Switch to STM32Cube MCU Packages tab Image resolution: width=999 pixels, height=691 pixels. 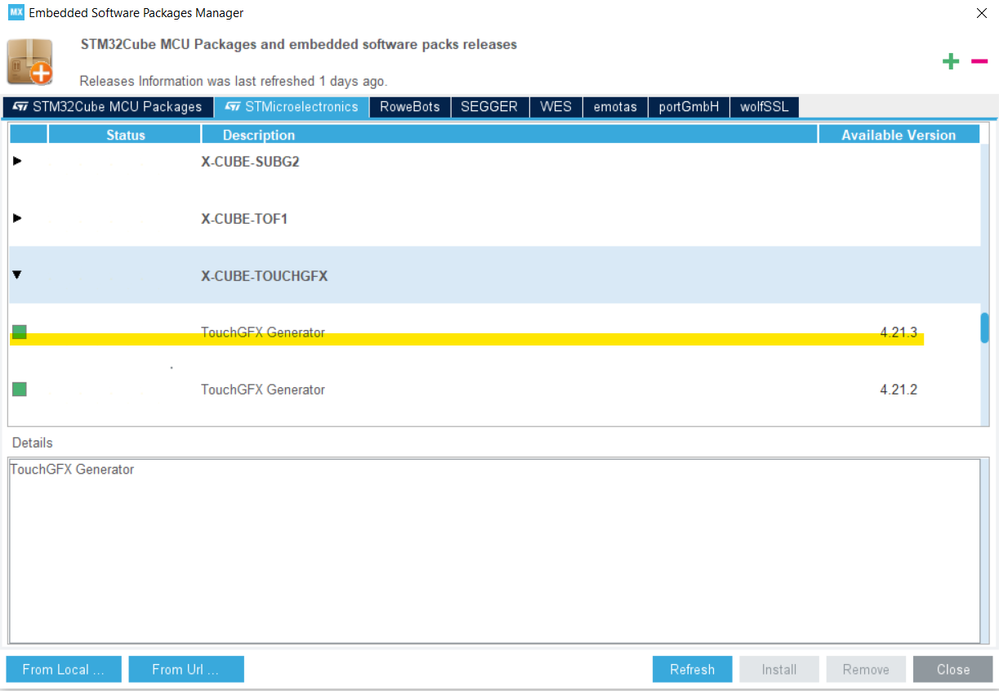pos(108,107)
